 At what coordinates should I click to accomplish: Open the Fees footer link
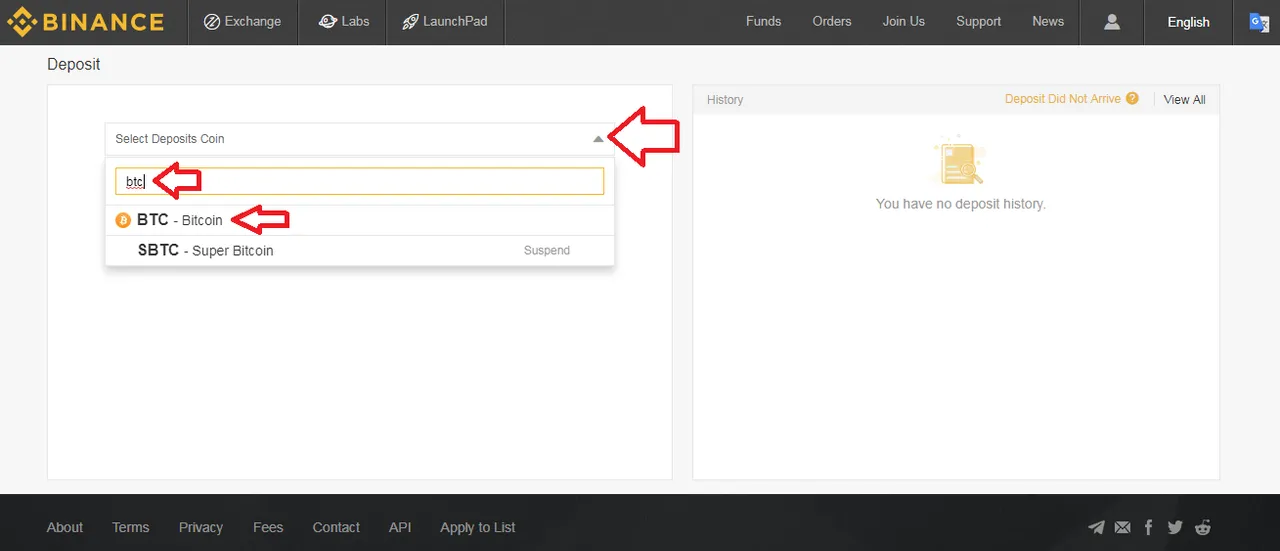tap(268, 527)
